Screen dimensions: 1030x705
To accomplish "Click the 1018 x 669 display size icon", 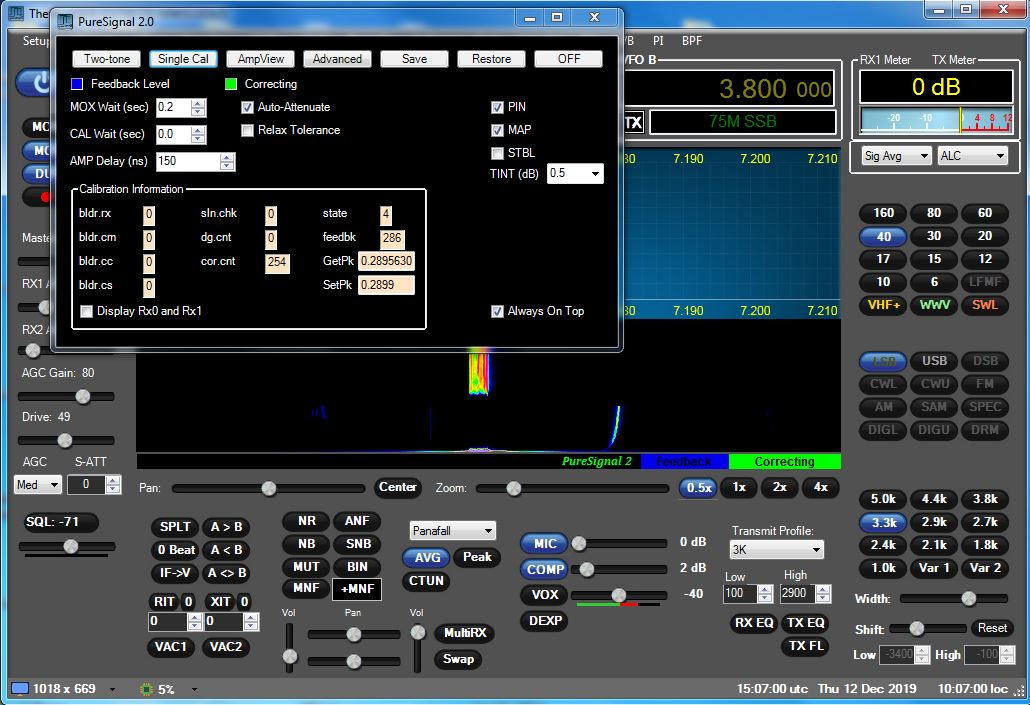I will pyautogui.click(x=20, y=689).
